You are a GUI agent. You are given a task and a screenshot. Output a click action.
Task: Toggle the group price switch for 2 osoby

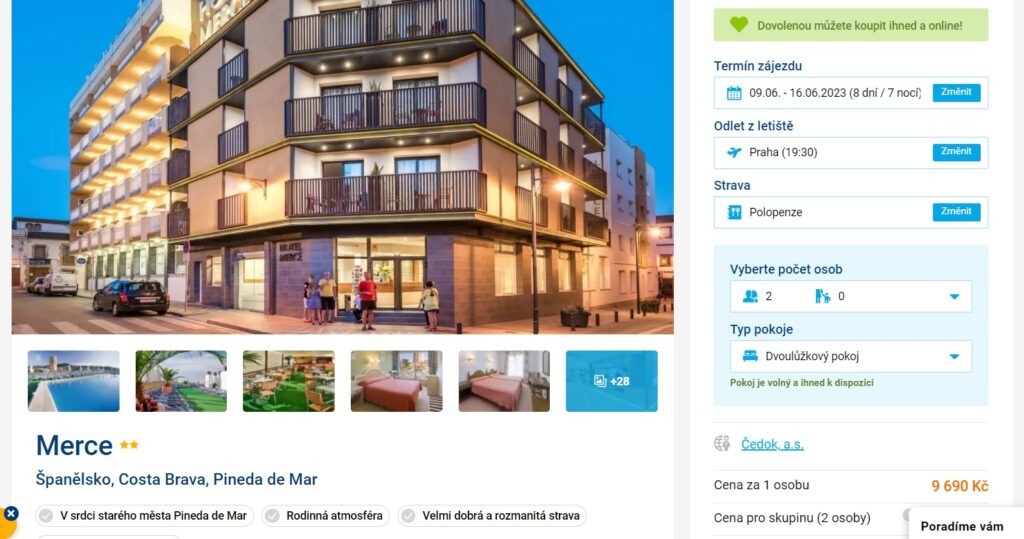point(906,516)
